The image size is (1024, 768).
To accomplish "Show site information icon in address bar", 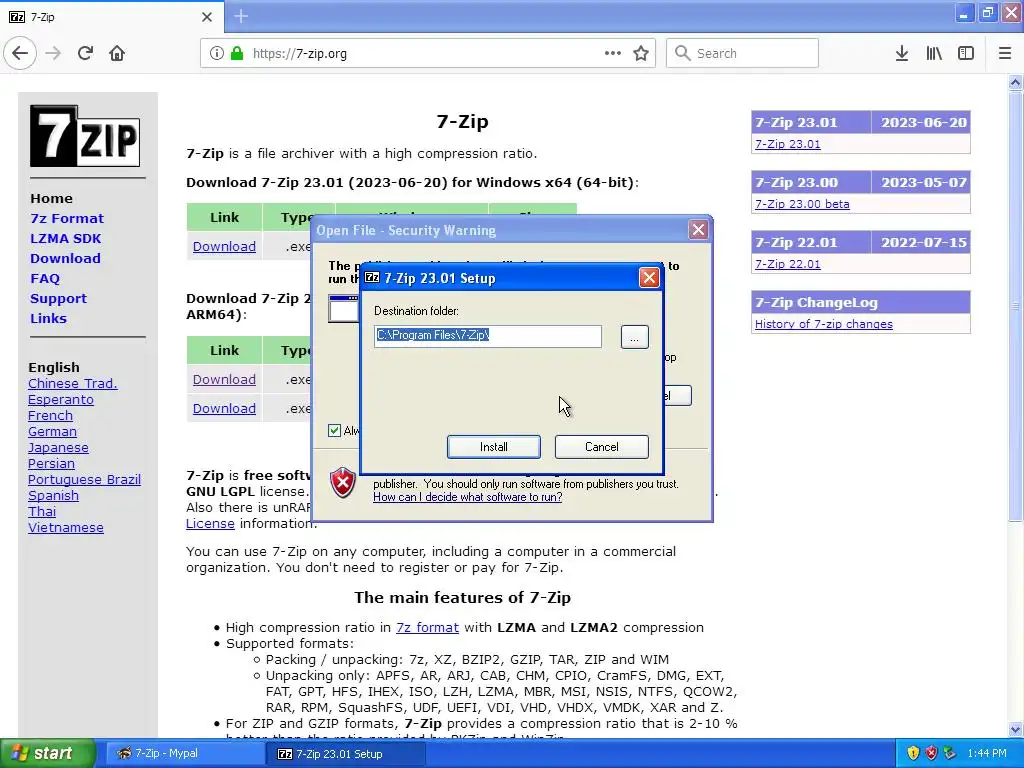I will 217,53.
